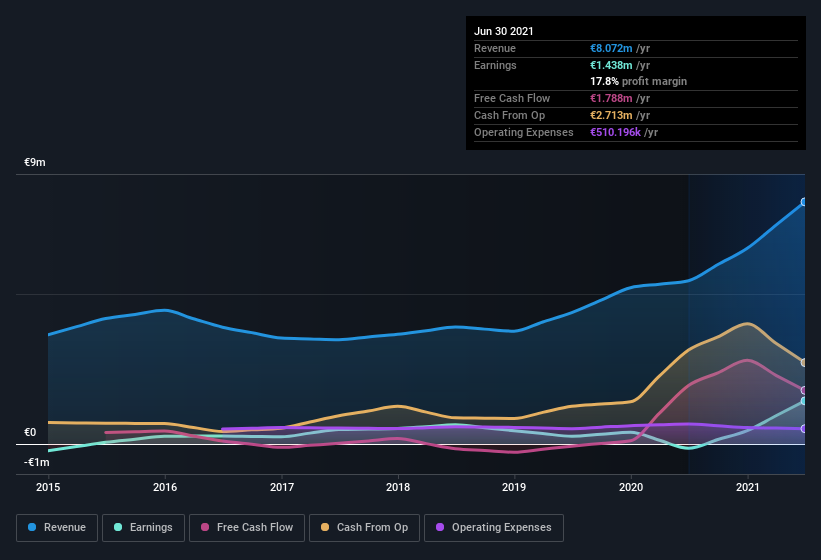The height and width of the screenshot is (560, 821).
Task: Click the Jun 30 2021 tooltip date
Action: [504, 31]
